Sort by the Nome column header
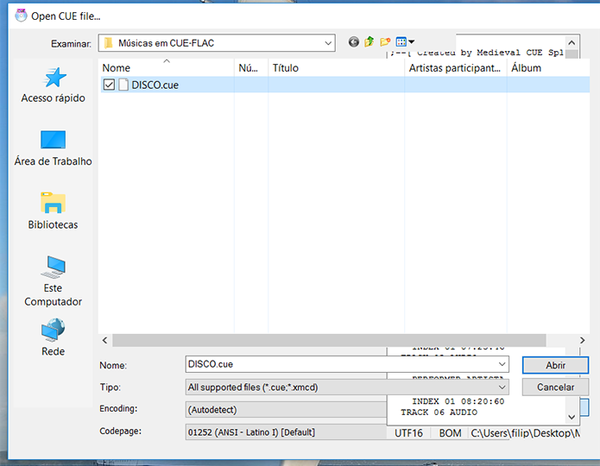The height and width of the screenshot is (466, 600). (x=166, y=68)
